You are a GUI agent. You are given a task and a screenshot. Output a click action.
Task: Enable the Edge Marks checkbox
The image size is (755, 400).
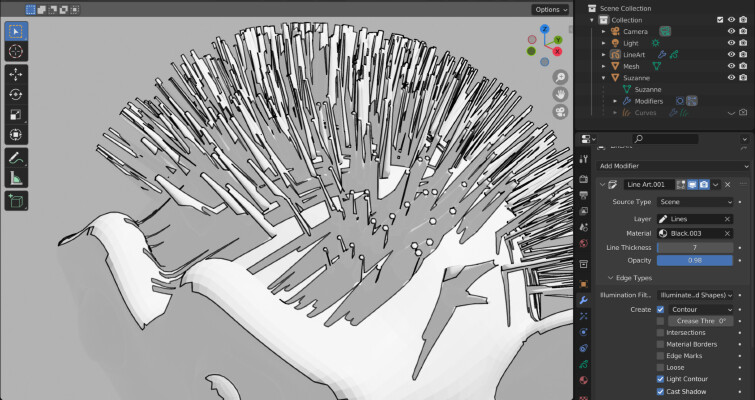point(660,356)
